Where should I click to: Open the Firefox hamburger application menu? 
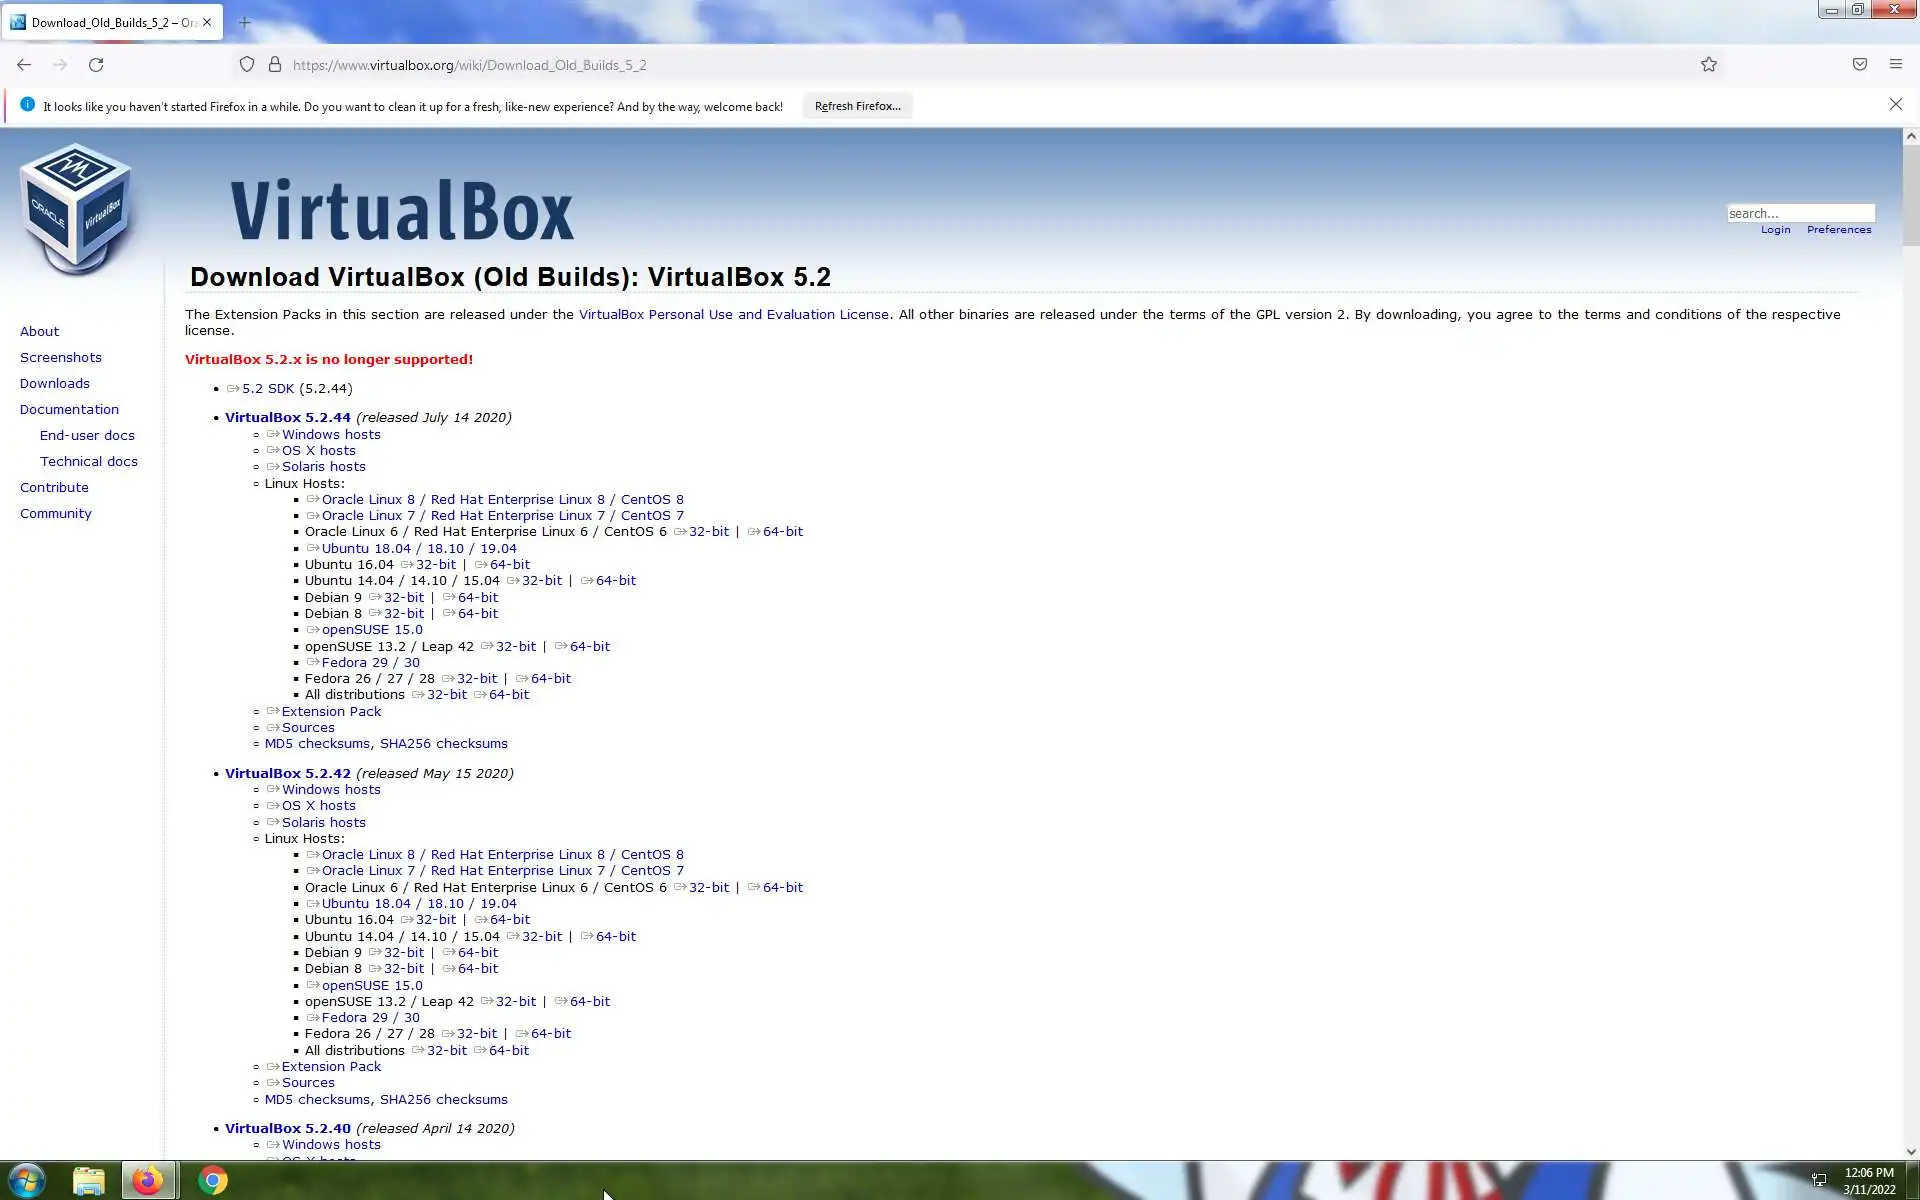1895,65
